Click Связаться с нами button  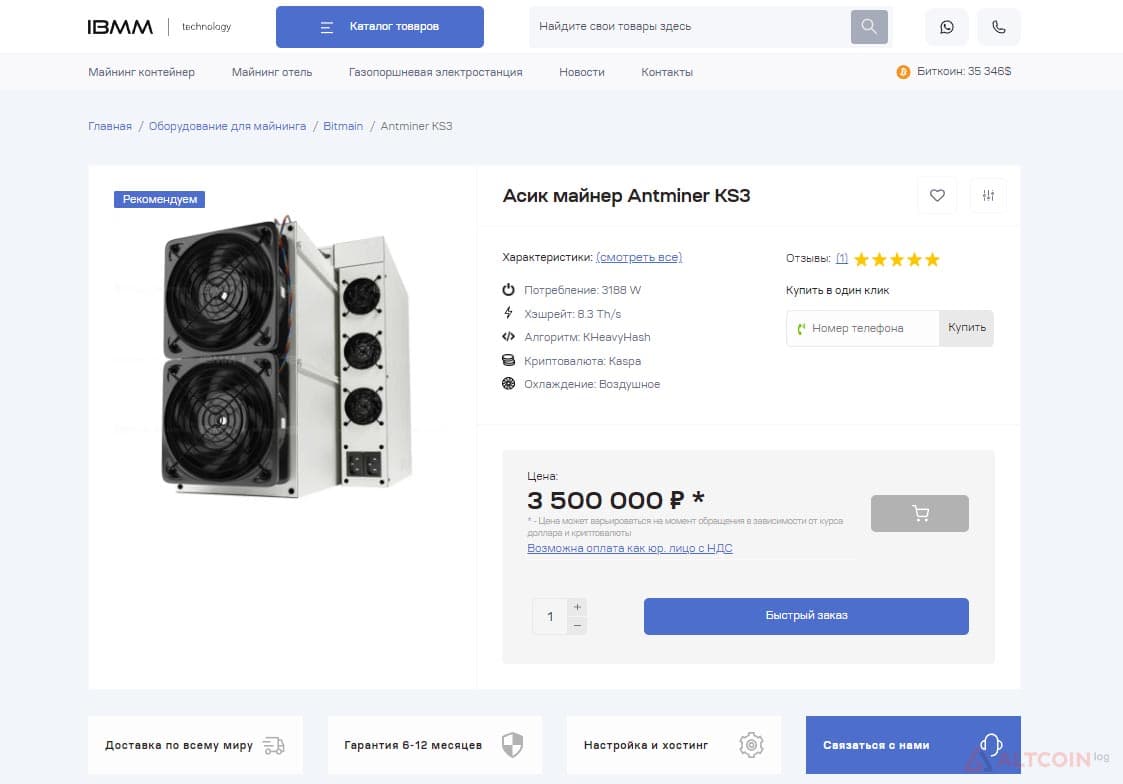[913, 745]
